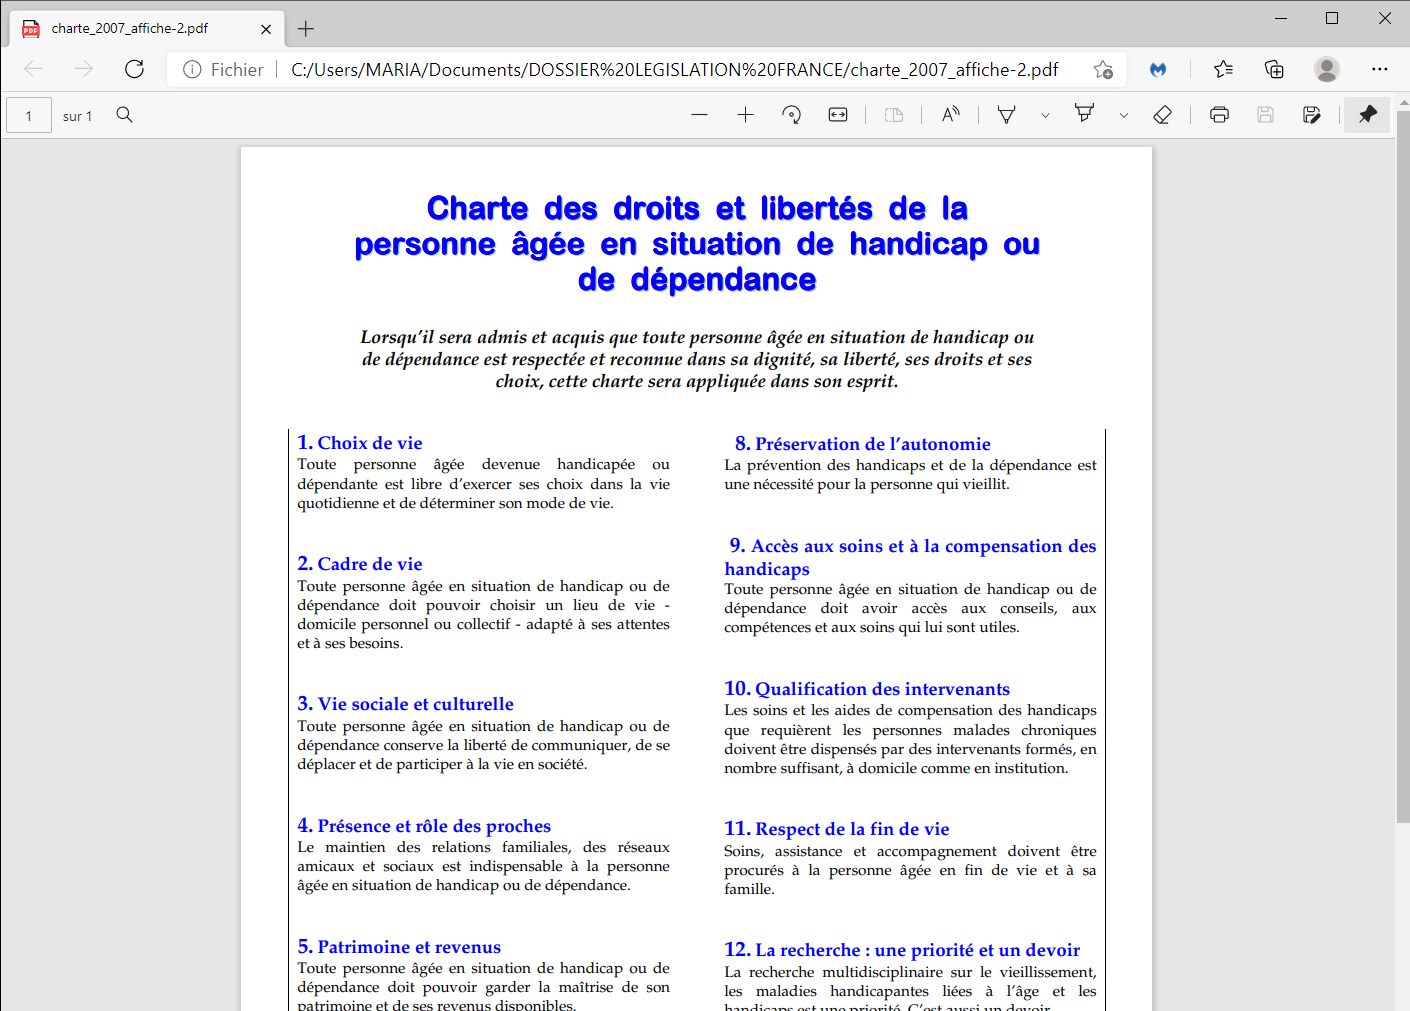
Task: Click the charte_2007_affiche-2.pdf tab
Action: (147, 29)
